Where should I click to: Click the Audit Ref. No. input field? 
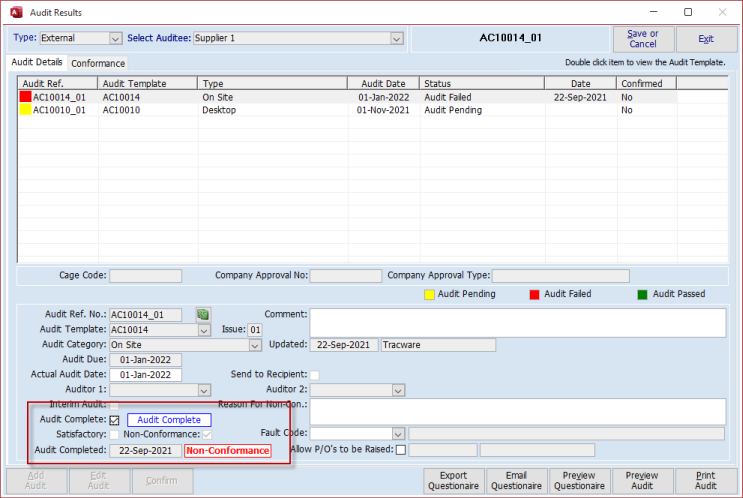point(145,315)
